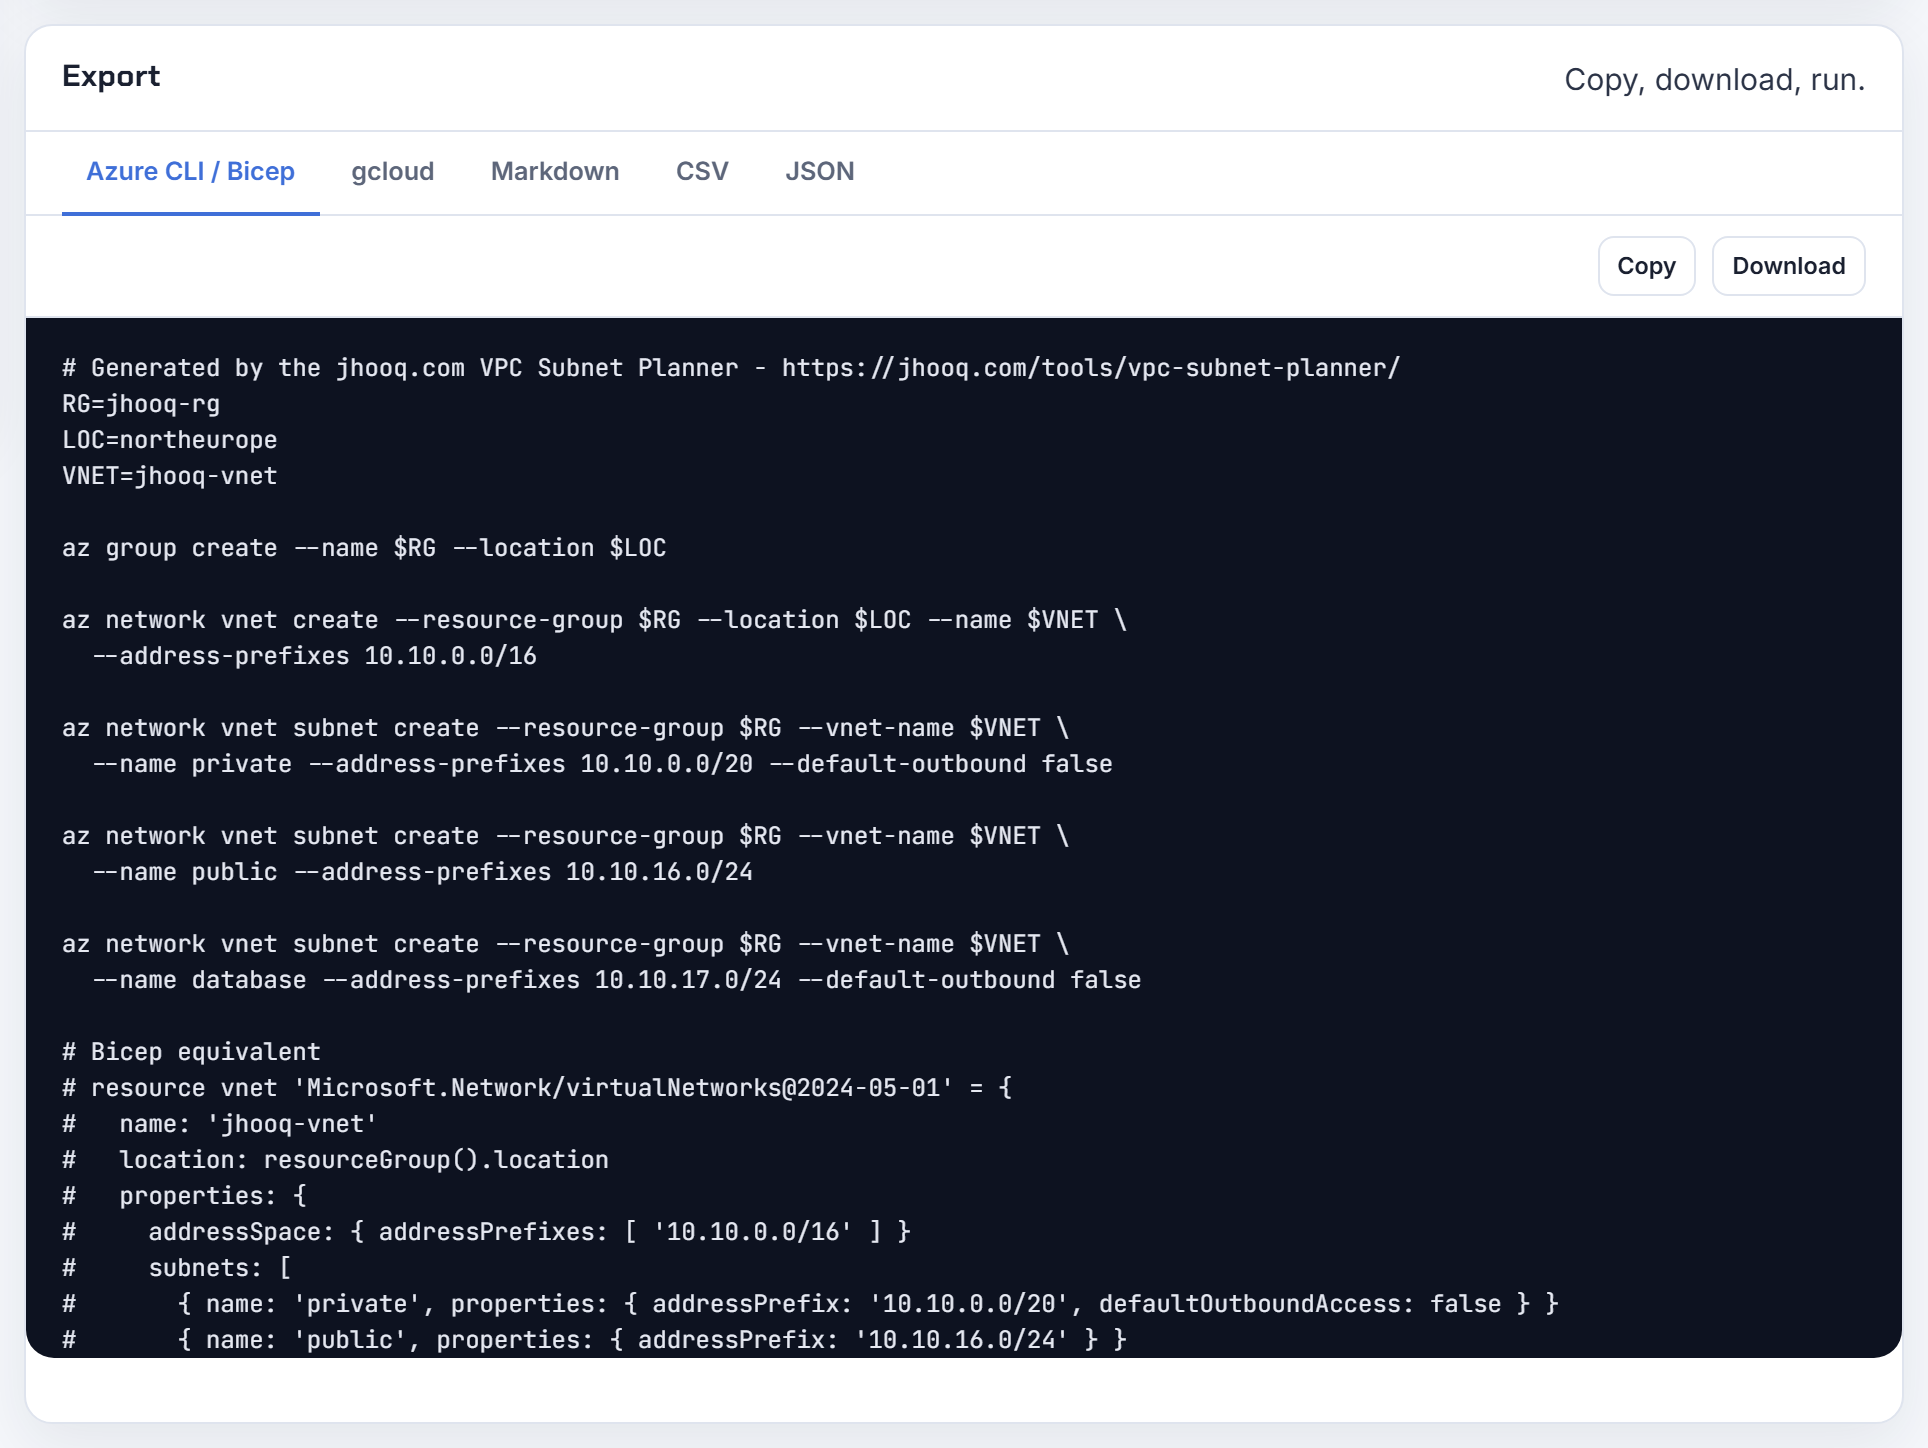This screenshot has width=1928, height=1448.
Task: Switch to the CSV tab
Action: [x=702, y=172]
